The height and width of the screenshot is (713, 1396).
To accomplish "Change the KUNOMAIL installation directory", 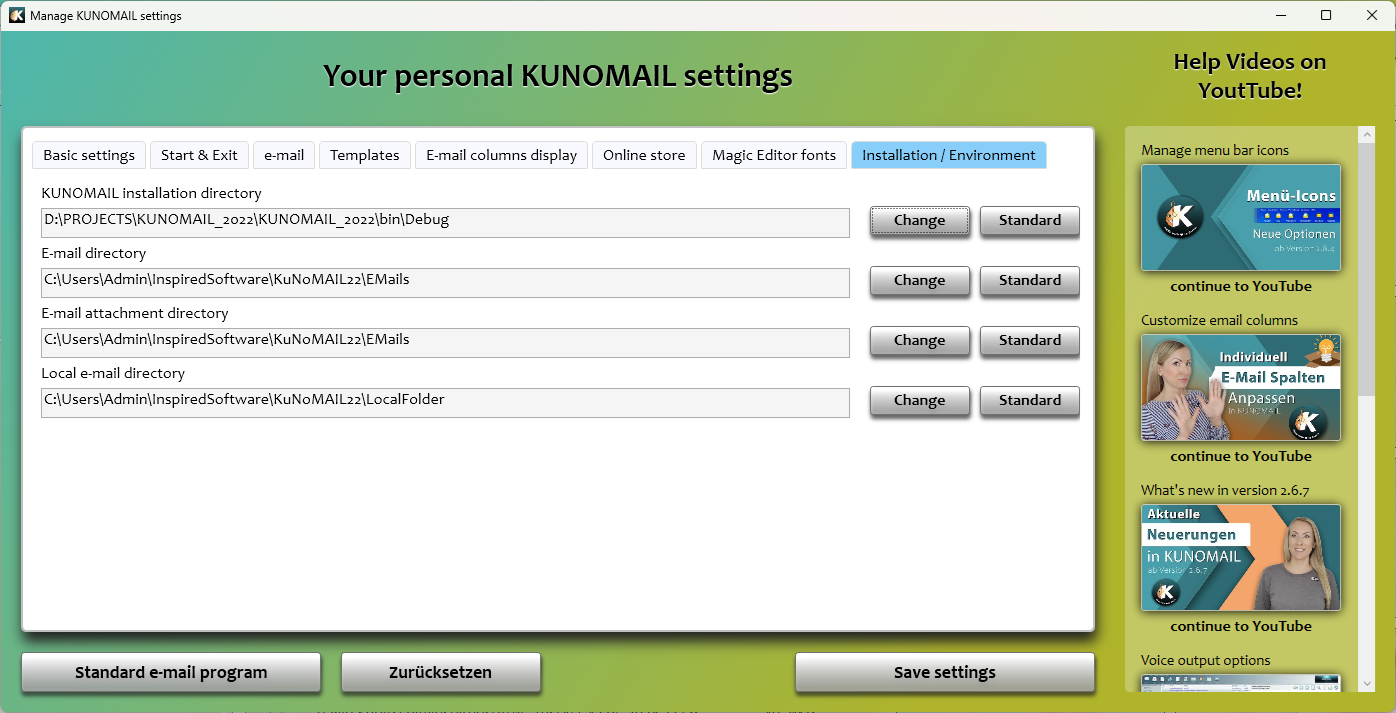I will point(920,221).
